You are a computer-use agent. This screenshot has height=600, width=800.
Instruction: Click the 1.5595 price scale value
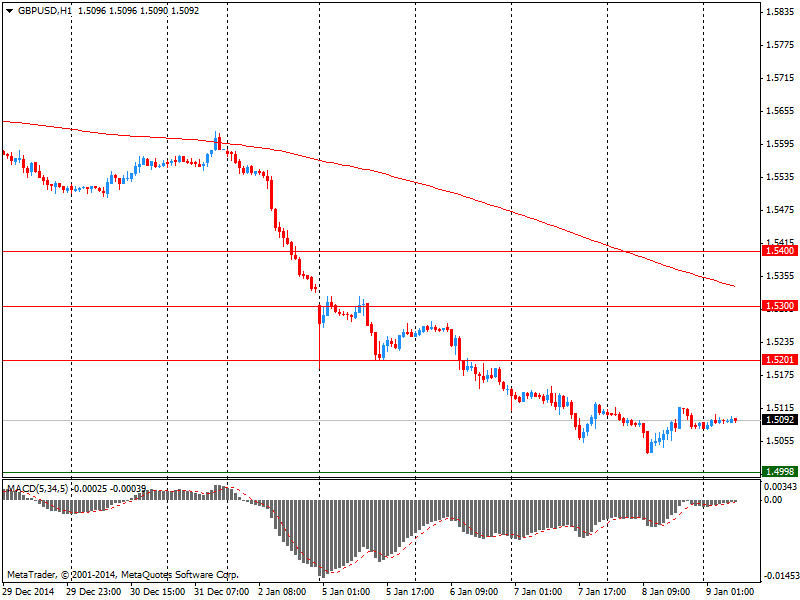coord(780,144)
